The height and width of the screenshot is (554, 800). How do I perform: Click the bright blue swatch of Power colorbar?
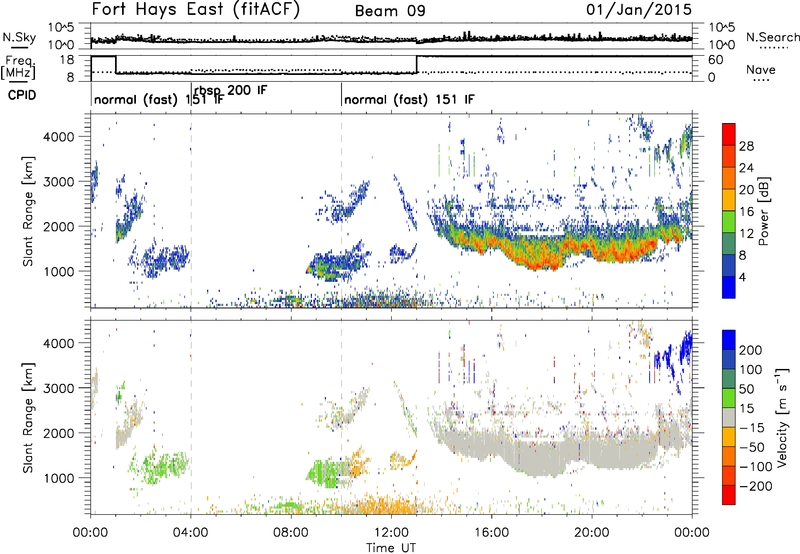[729, 287]
